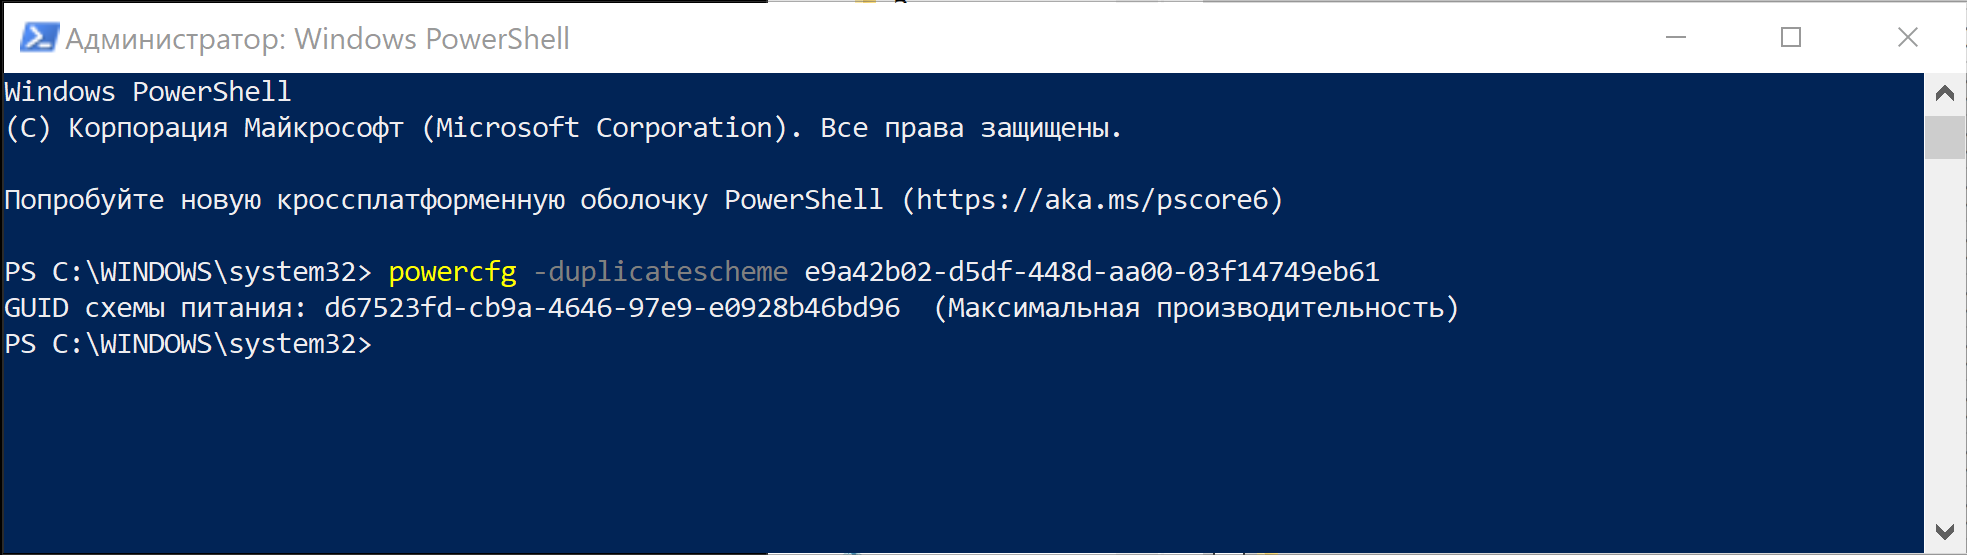
Task: Open the PowerShell icon system menu
Action: point(39,38)
